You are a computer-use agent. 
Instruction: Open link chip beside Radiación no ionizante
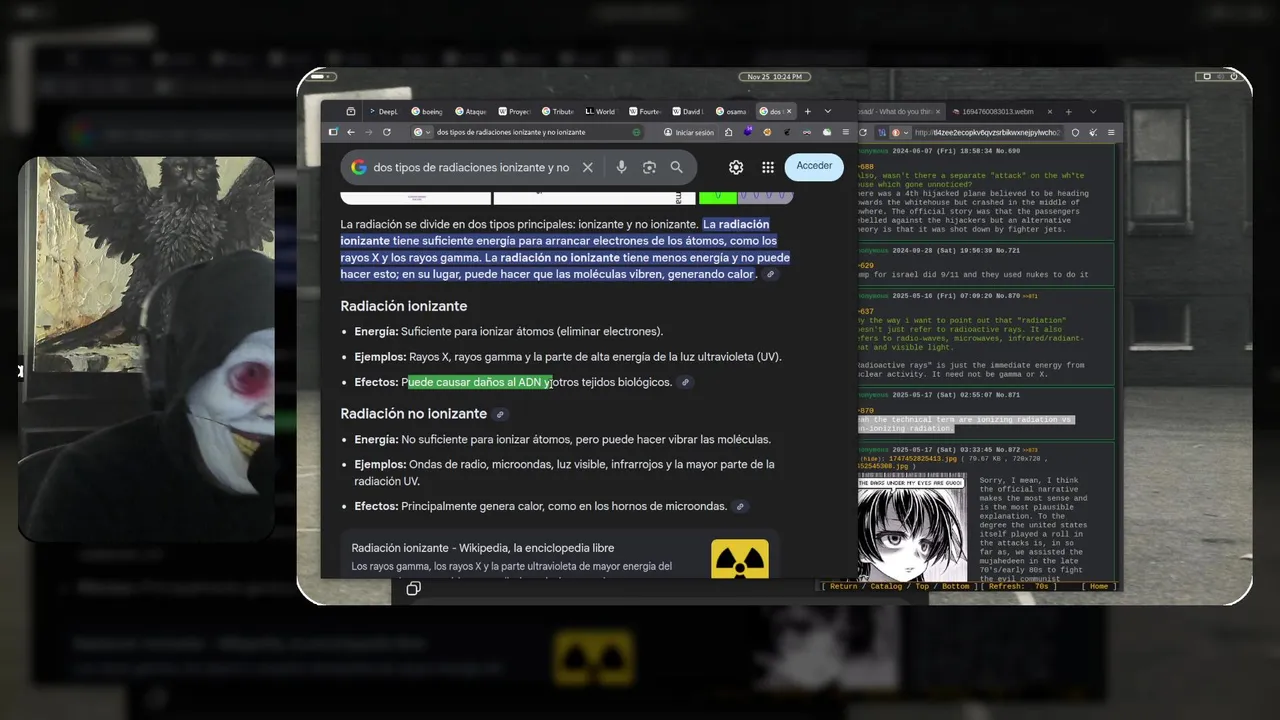(x=501, y=414)
